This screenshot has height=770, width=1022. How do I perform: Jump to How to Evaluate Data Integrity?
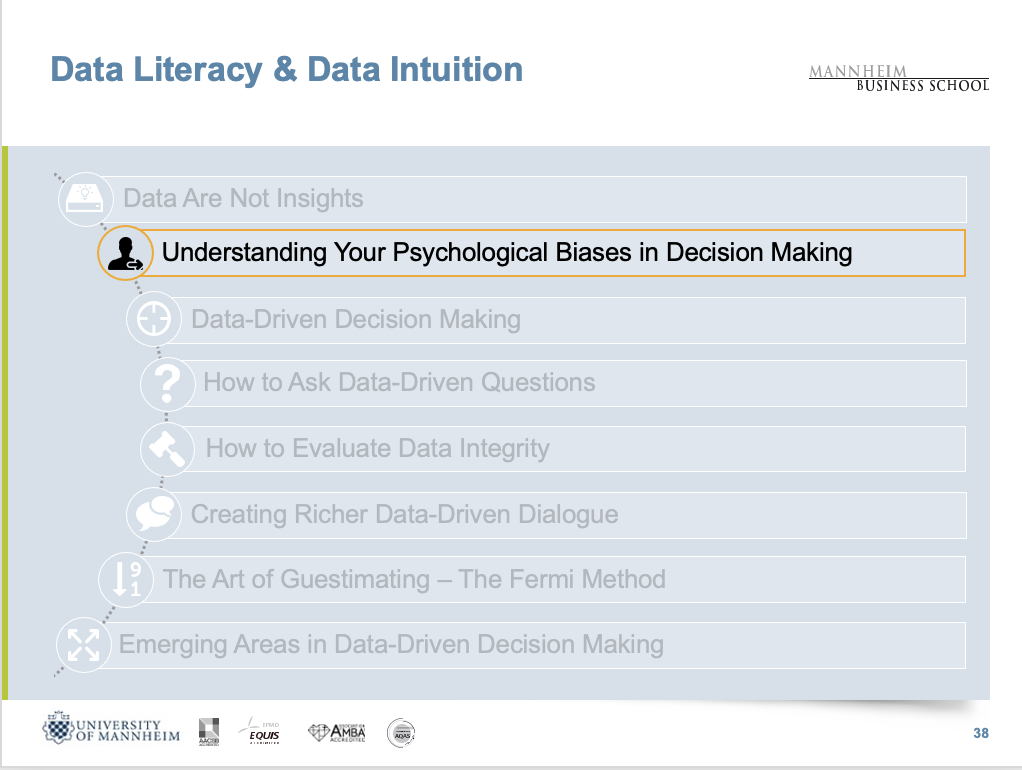[x=377, y=448]
